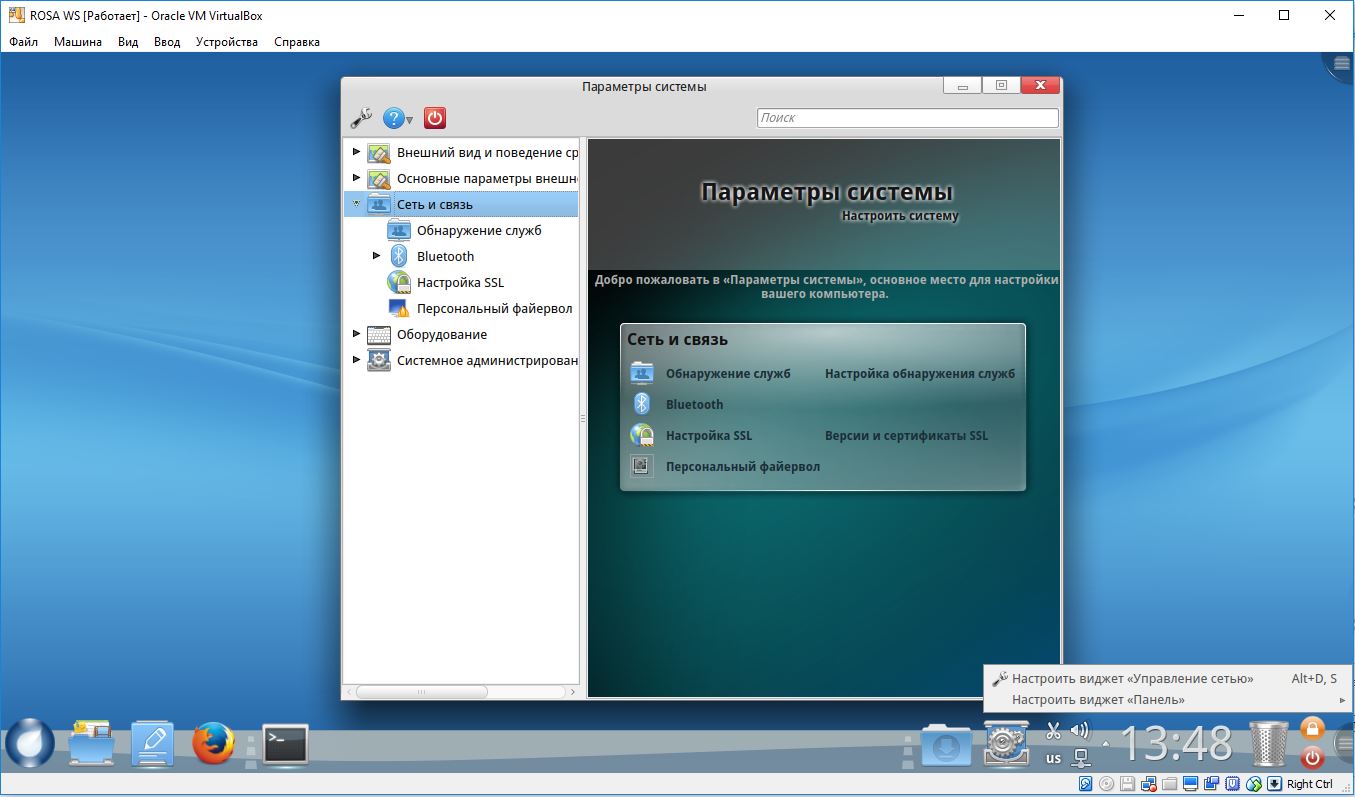Collapse the Сеть и связь tree branch arrow
Screen dimensions: 1355x797
[x=357, y=204]
